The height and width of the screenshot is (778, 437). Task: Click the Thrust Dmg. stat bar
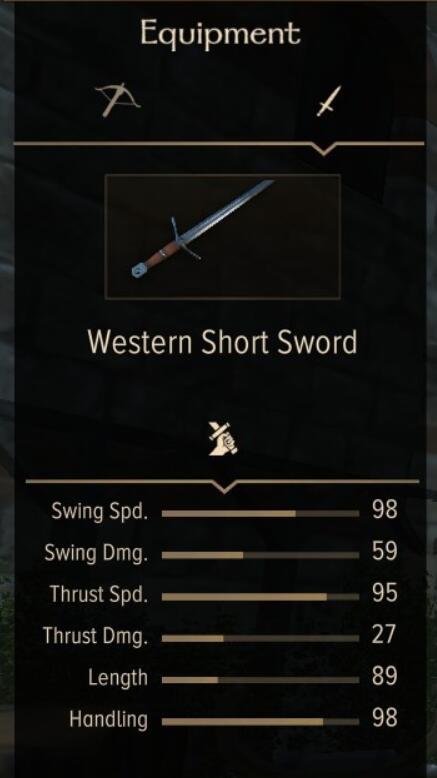[x=260, y=639]
